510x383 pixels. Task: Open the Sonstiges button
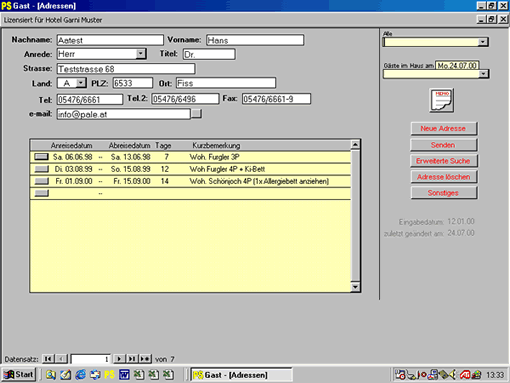tap(443, 193)
